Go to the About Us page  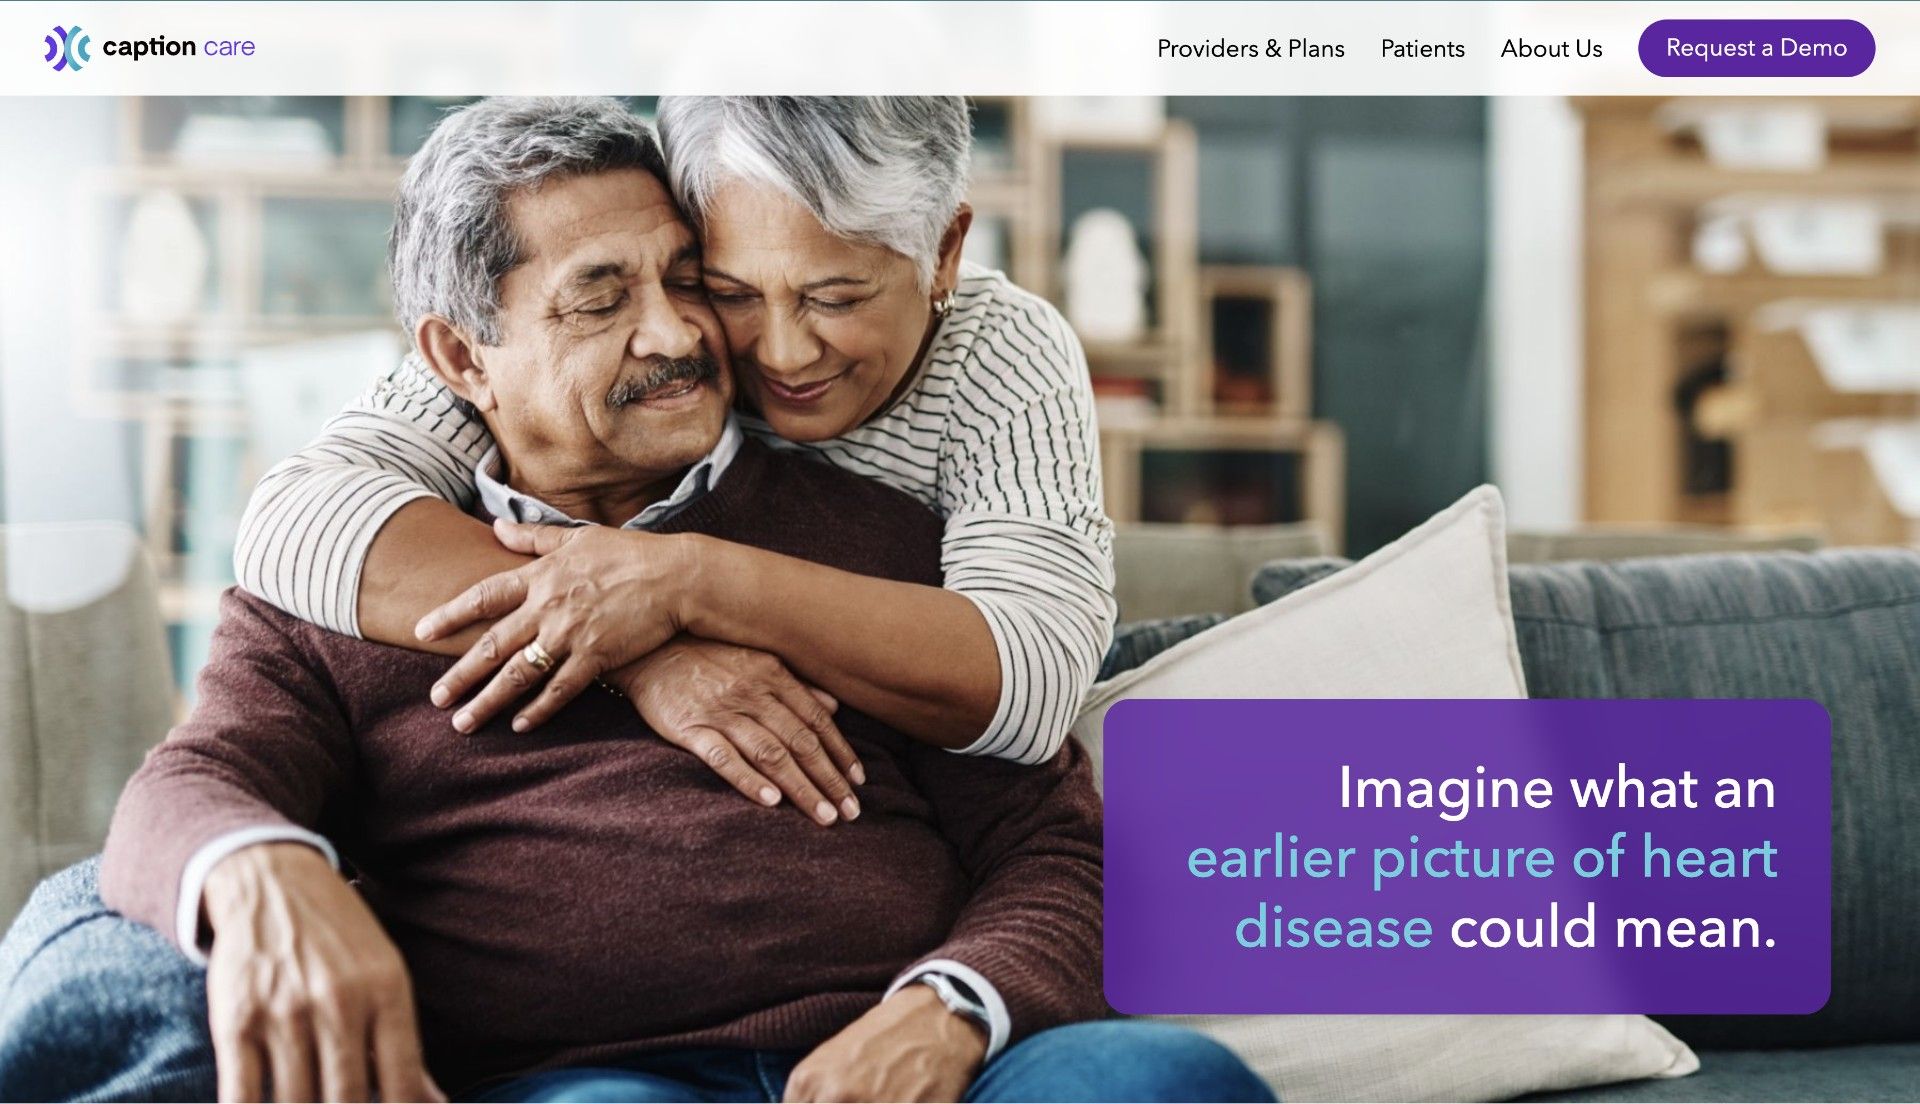coord(1551,48)
